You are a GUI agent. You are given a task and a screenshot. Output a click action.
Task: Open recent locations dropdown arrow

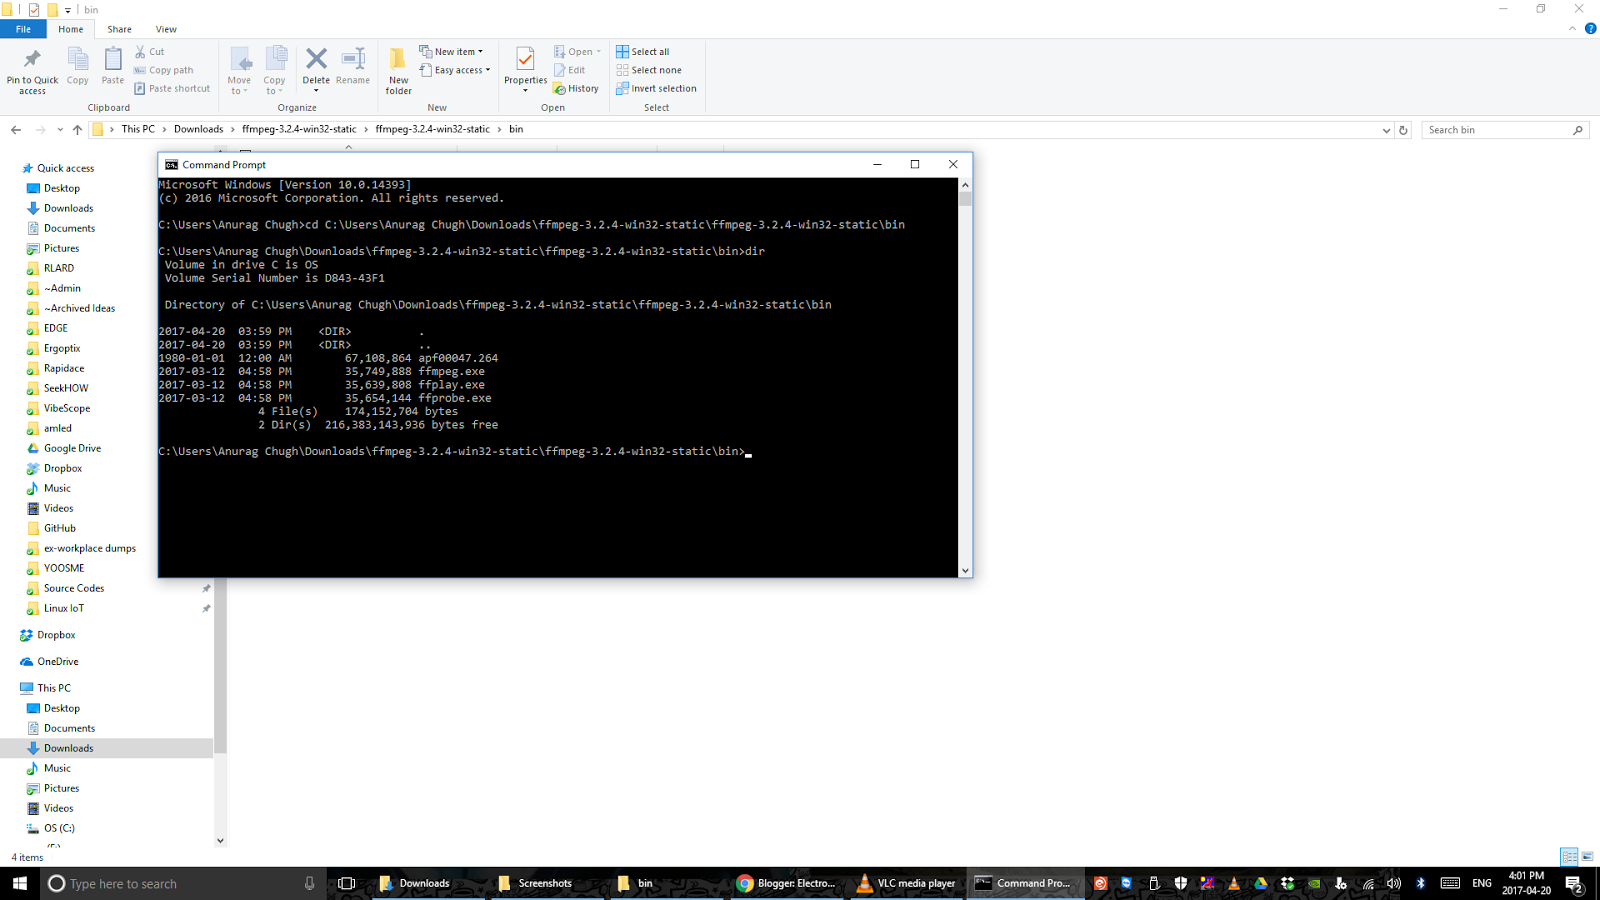pyautogui.click(x=60, y=130)
